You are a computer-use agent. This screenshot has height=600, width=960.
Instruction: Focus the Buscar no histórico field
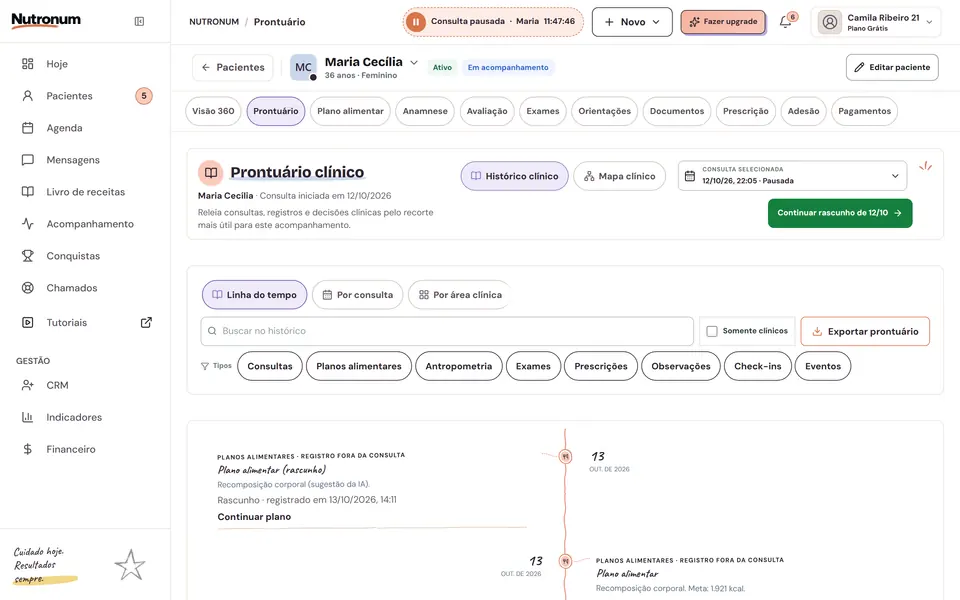tap(447, 331)
